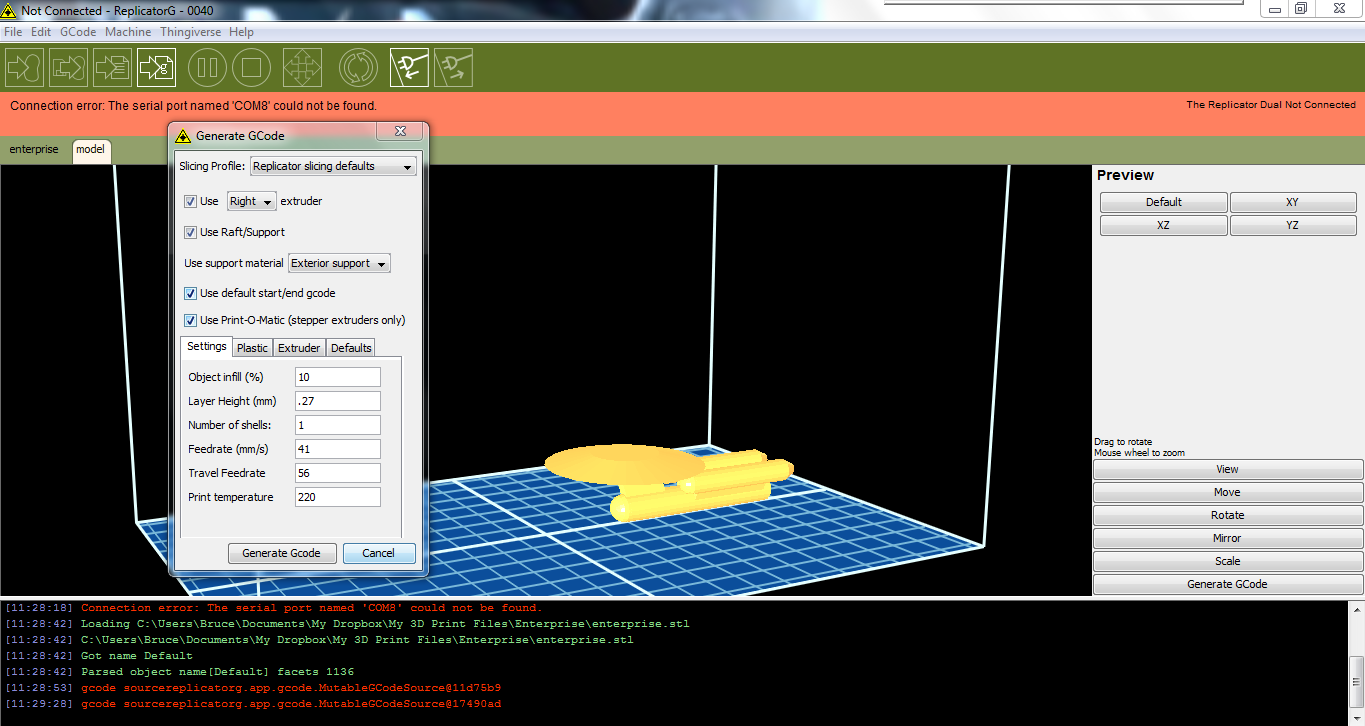Image resolution: width=1365 pixels, height=726 pixels.
Task: Open the Right extruder dropdown
Action: click(252, 201)
